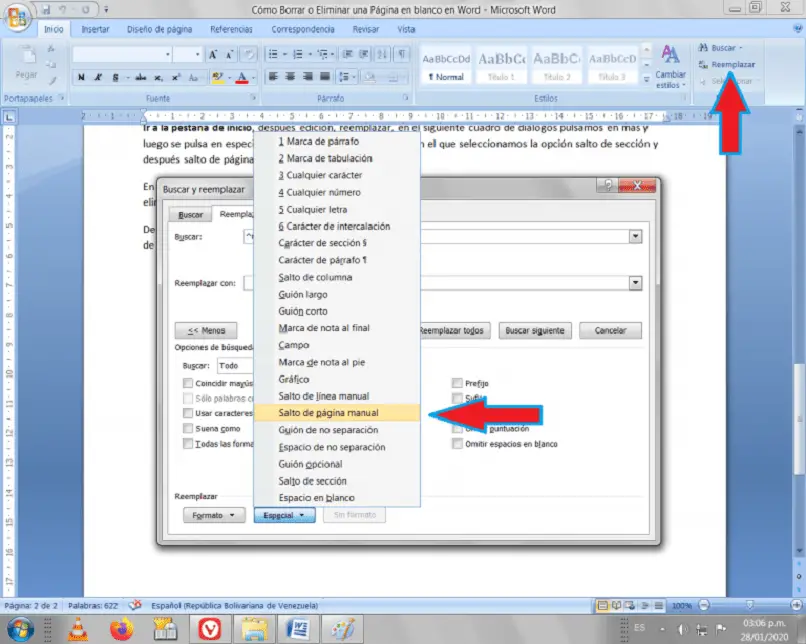806x644 pixels.
Task: Align text right in Párrafo group
Action: (307, 77)
